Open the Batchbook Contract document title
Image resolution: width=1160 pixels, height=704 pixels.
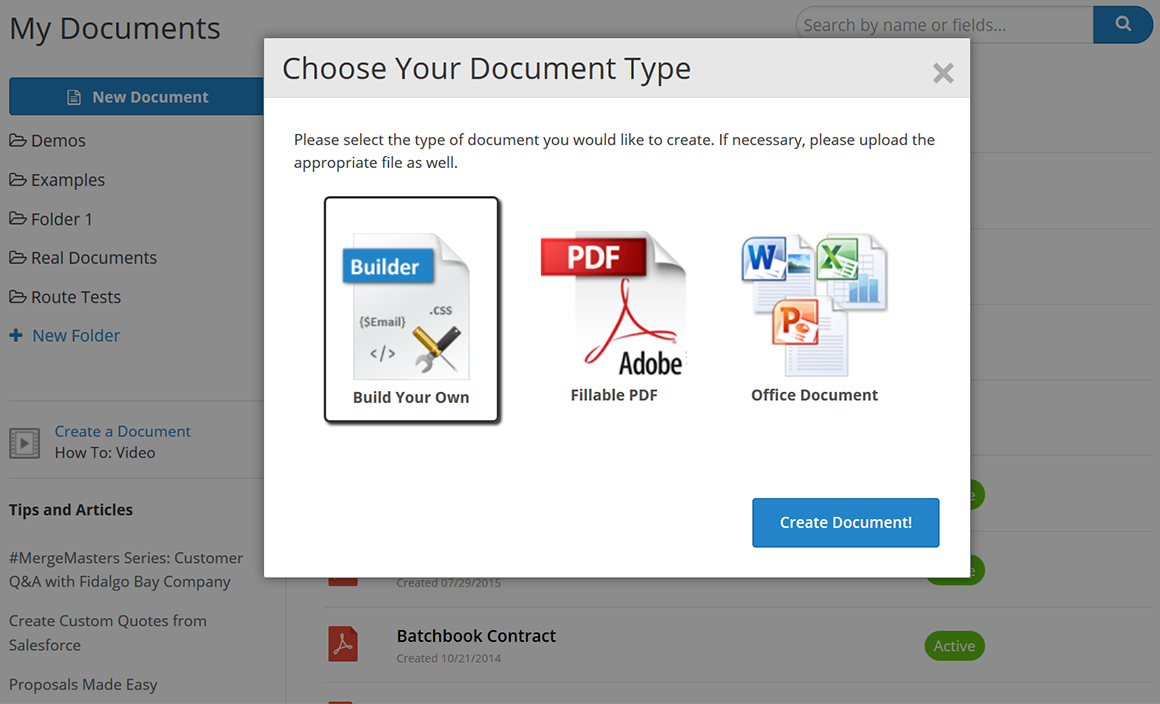pyautogui.click(x=476, y=636)
